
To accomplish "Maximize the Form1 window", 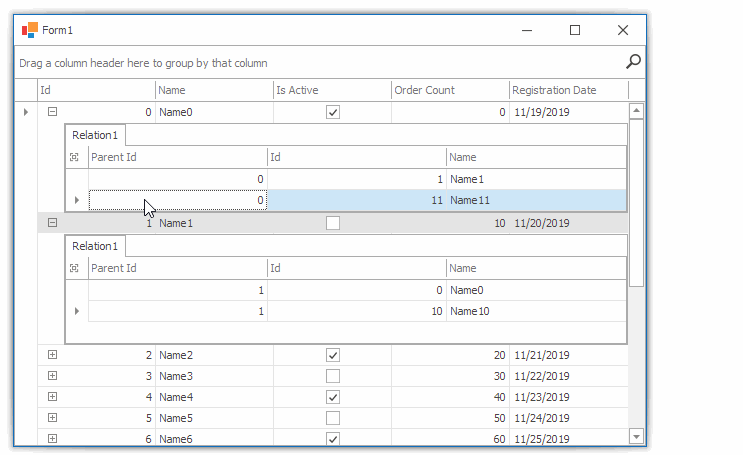I will coord(575,30).
